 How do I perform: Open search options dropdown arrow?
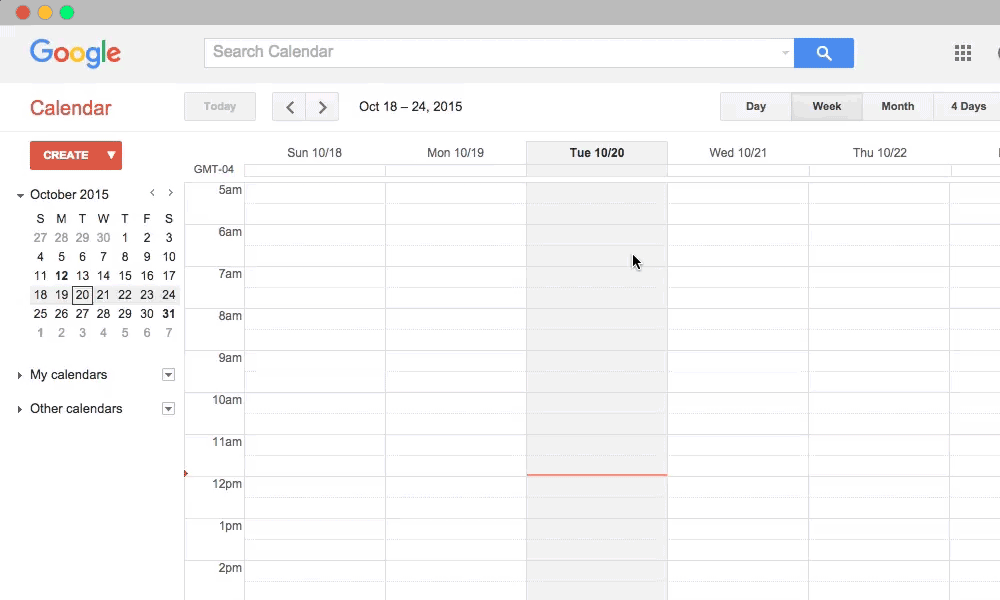785,53
